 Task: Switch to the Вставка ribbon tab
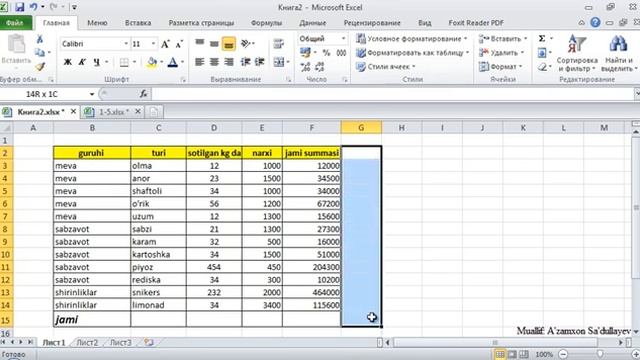(x=138, y=23)
